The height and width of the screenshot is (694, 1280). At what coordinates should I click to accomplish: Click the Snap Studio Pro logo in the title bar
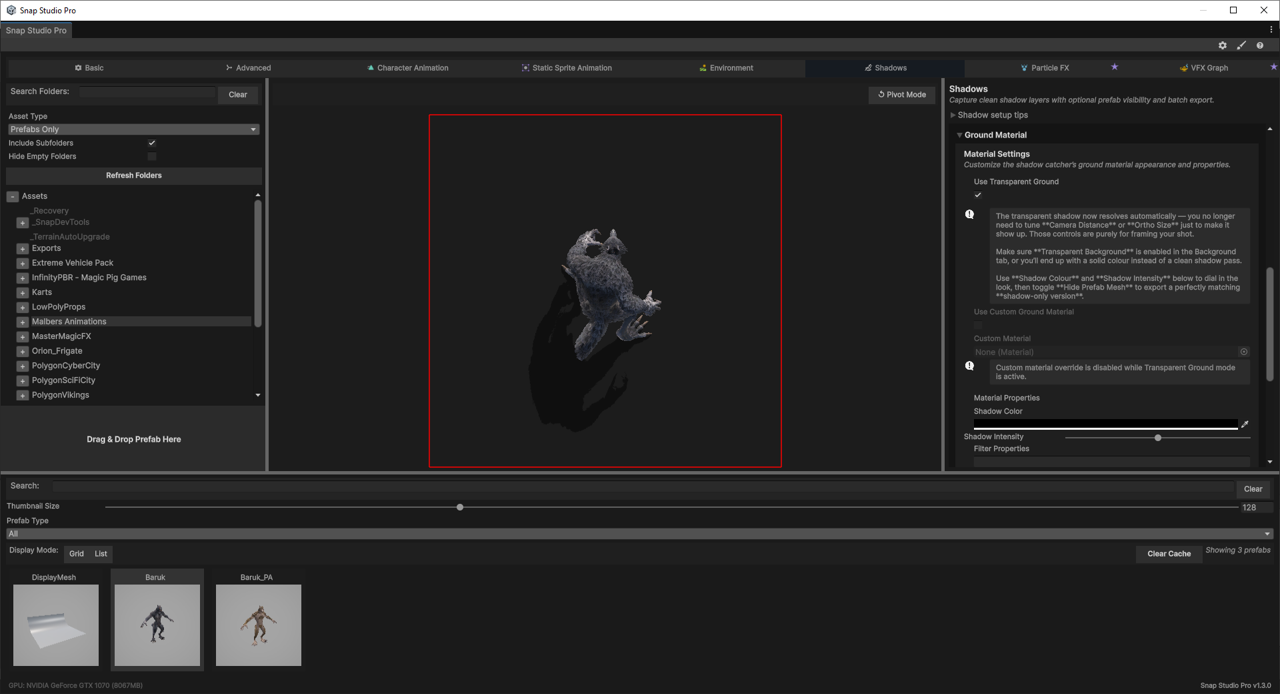click(11, 10)
